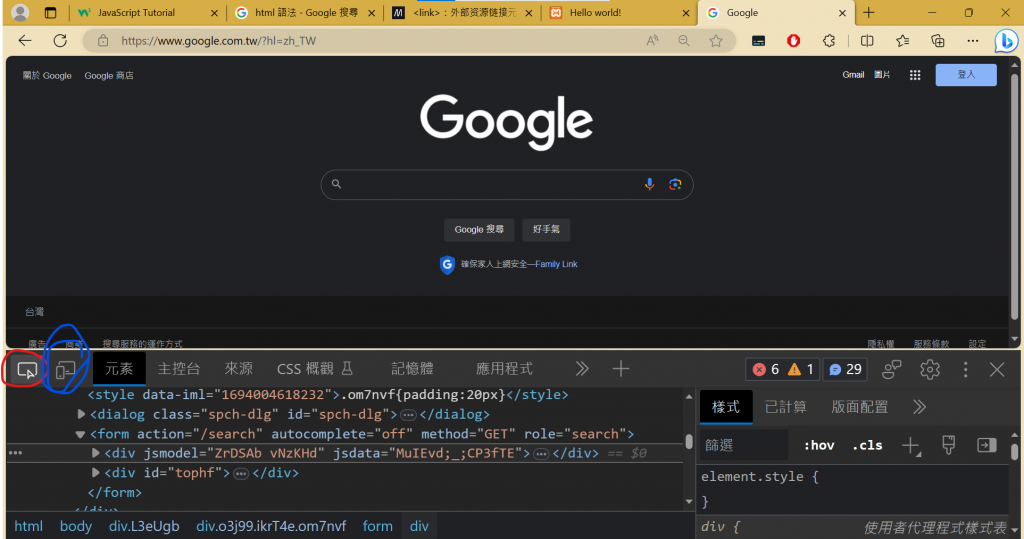Click the 好手氣 lucky button
The height and width of the screenshot is (539, 1024).
click(546, 229)
